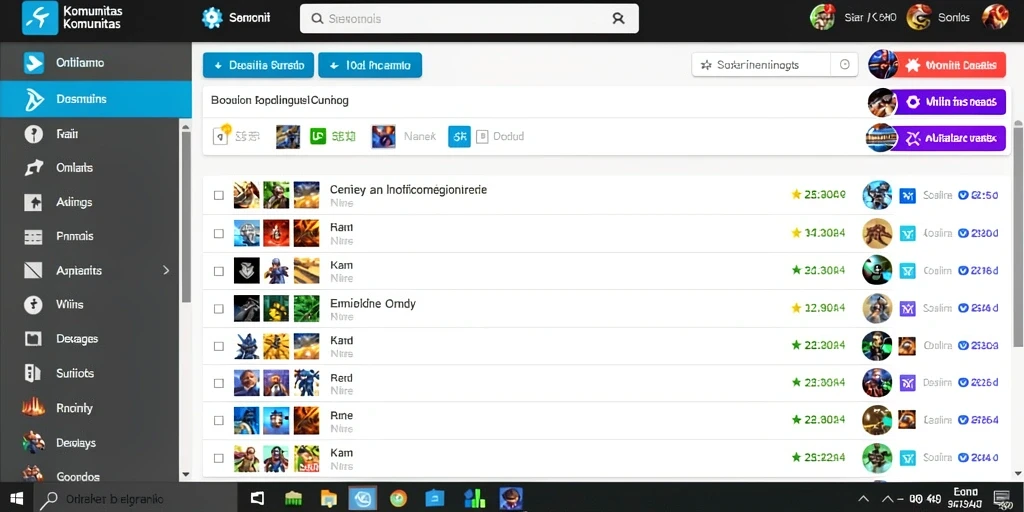Viewport: 1024px width, 512px height.
Task: Click the star icon beside Sokrinenninogts
Action: click(x=705, y=65)
